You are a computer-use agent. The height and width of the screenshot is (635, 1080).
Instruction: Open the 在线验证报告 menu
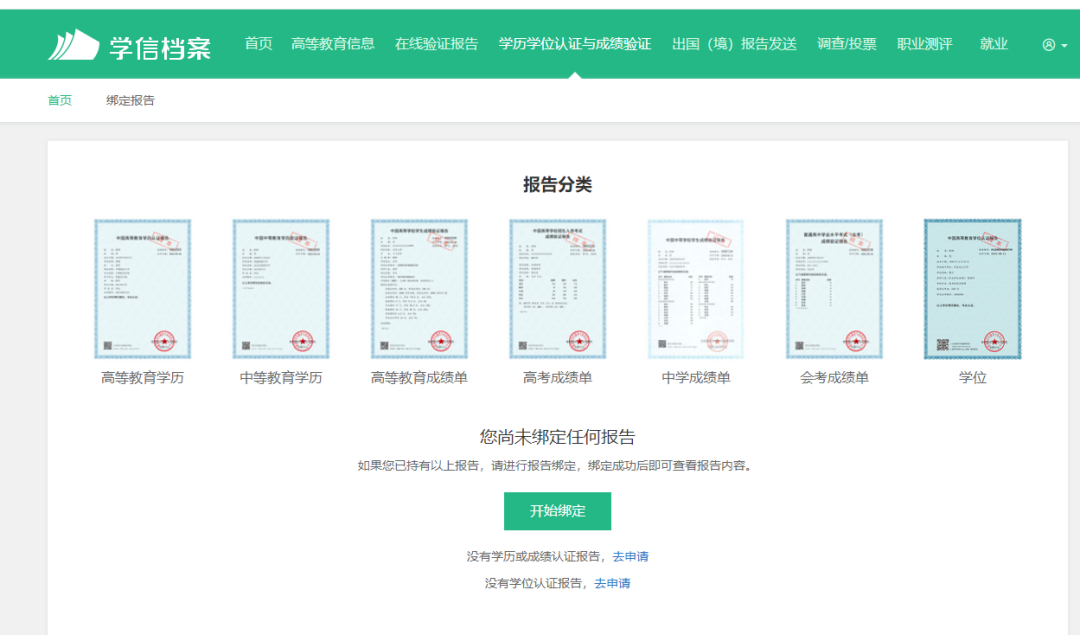[x=437, y=44]
